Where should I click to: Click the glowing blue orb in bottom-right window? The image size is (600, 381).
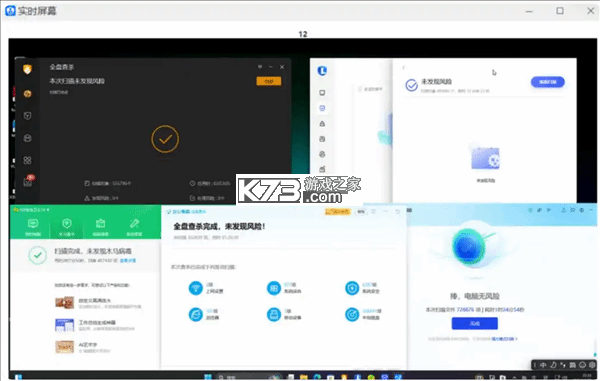pyautogui.click(x=469, y=247)
